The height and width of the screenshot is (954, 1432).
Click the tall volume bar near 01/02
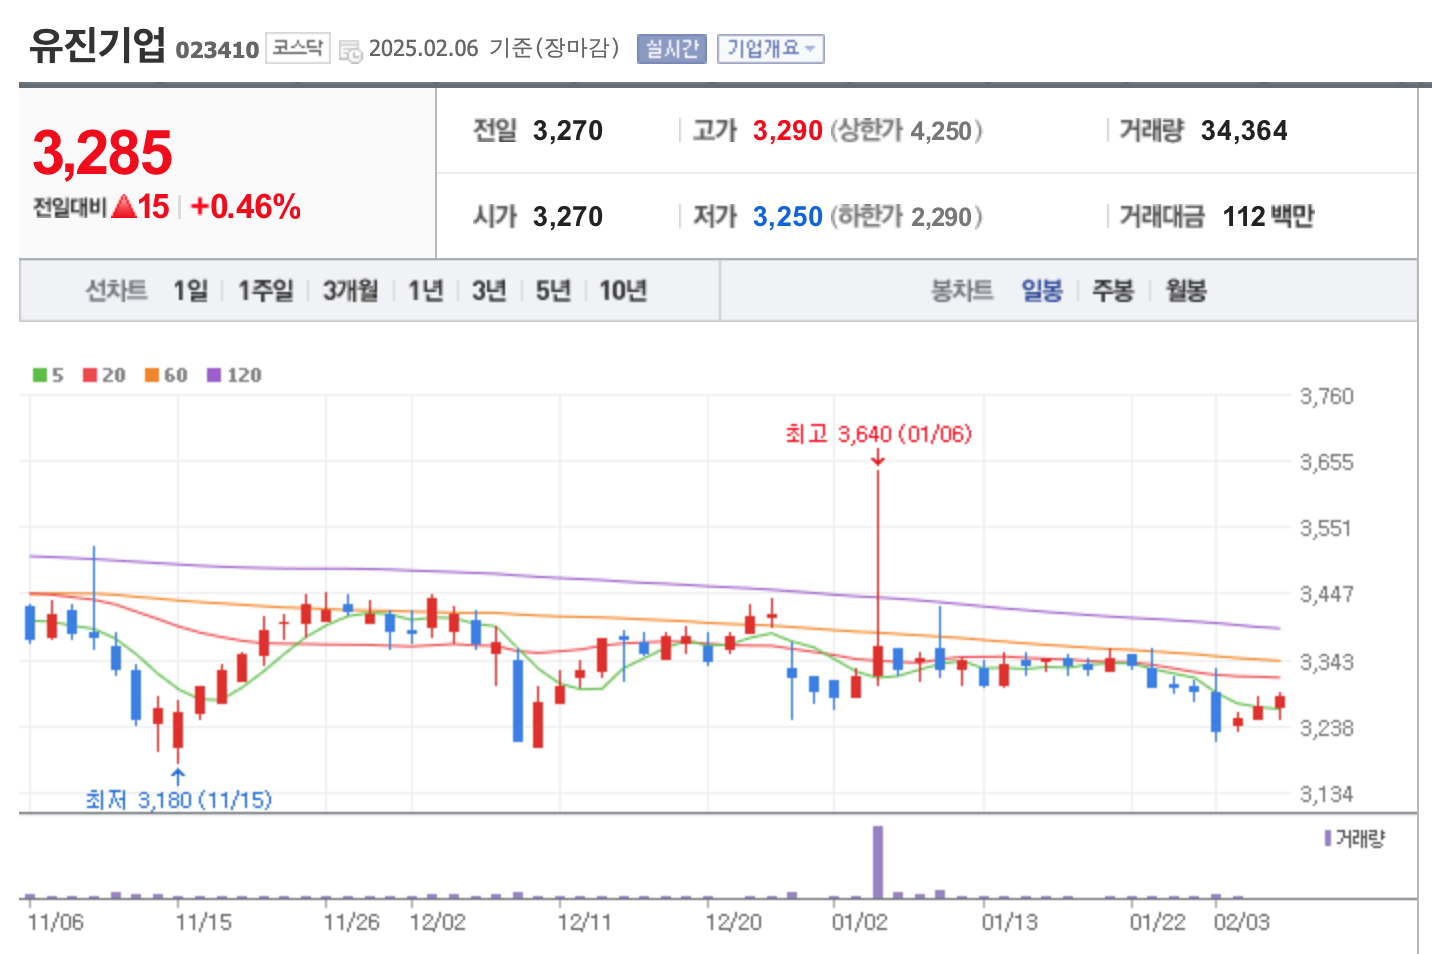pos(878,862)
